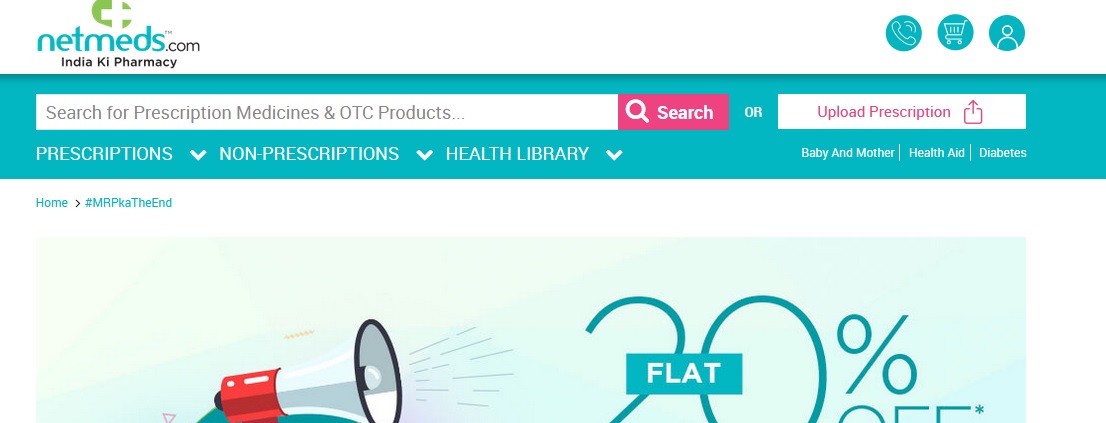Viewport: 1106px width, 423px height.
Task: Open the shopping cart icon
Action: pyautogui.click(x=955, y=33)
